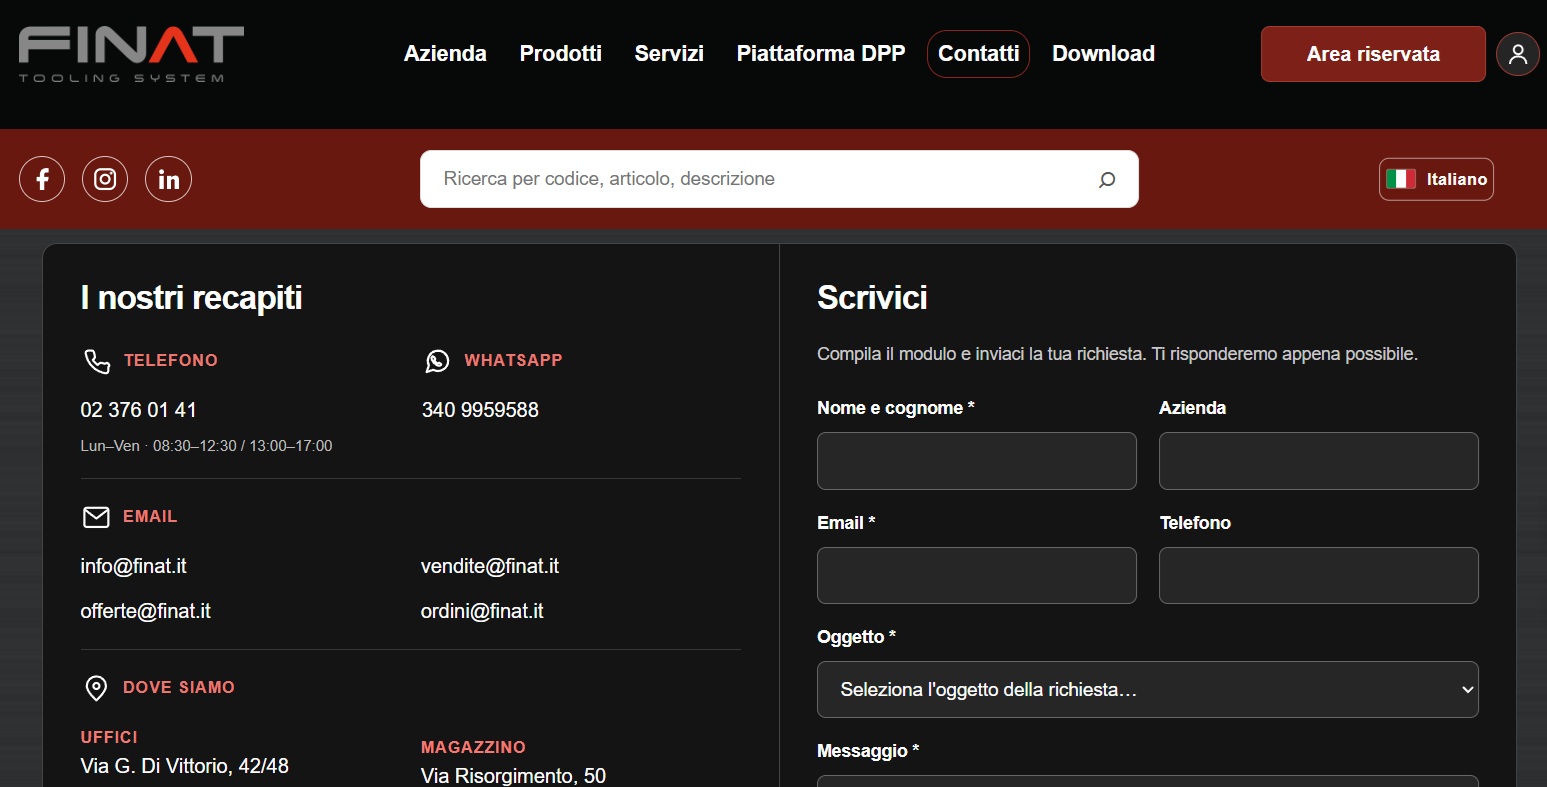Viewport: 1547px width, 787px height.
Task: Click the FINAT Tooling System logo
Action: pyautogui.click(x=131, y=54)
